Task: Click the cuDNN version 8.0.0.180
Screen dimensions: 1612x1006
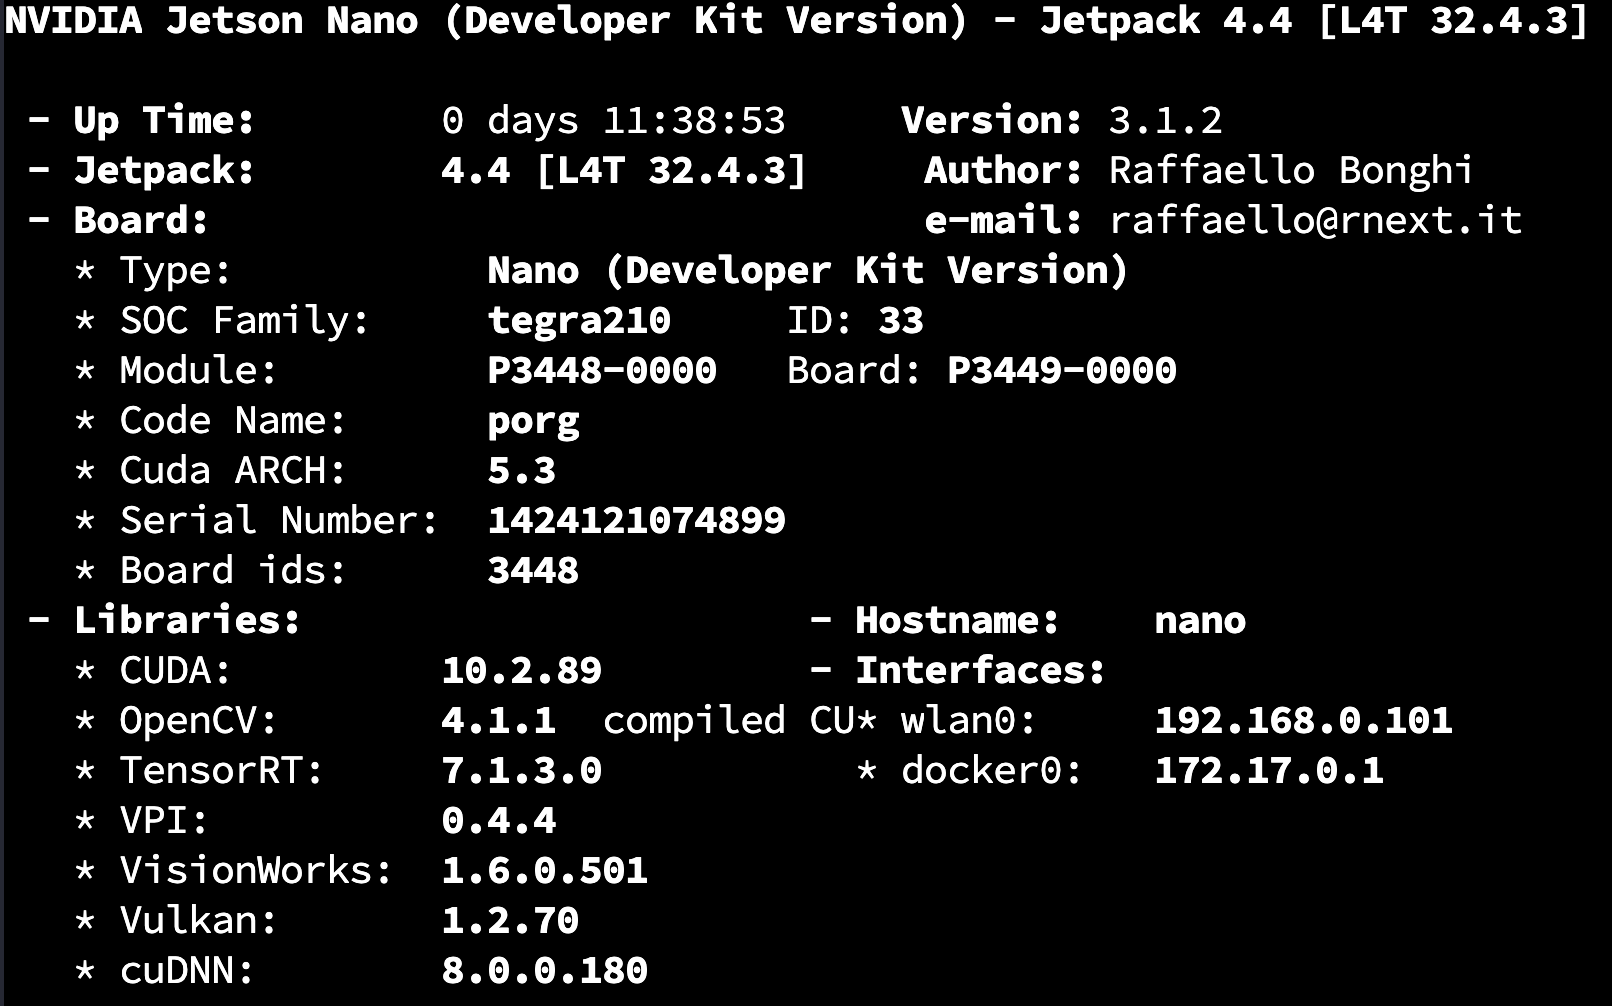Action: click(544, 970)
